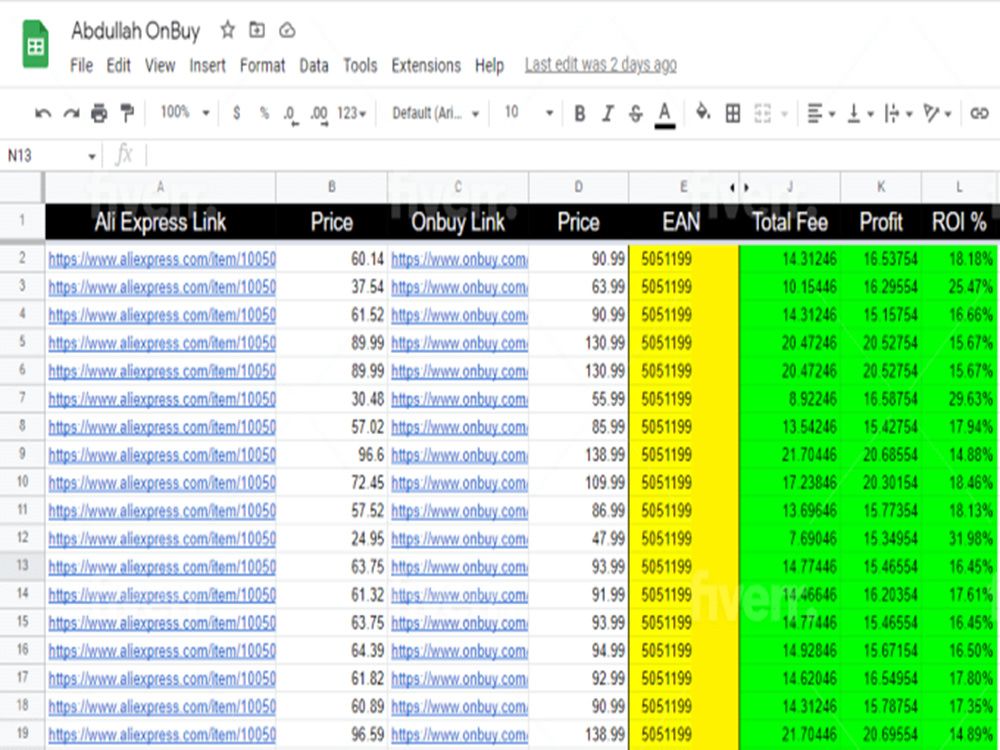Select row 13 header

click(x=22, y=566)
